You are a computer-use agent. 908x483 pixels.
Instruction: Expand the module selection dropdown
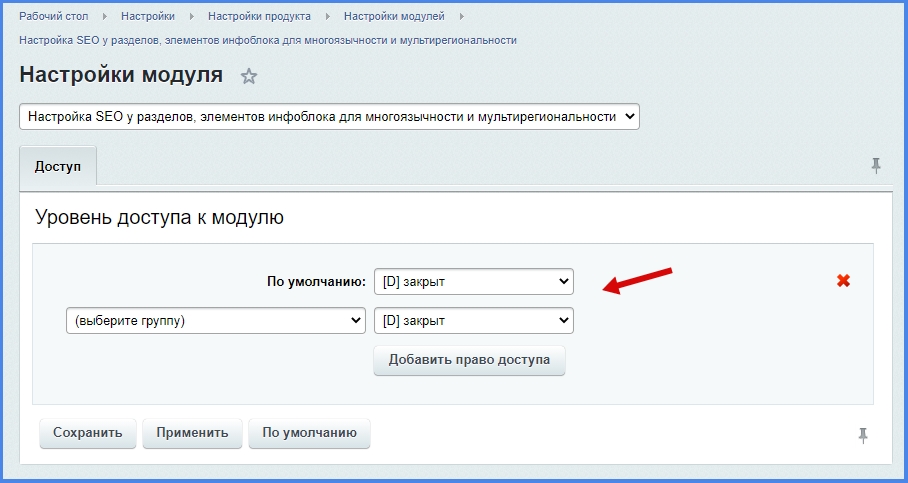click(x=329, y=117)
